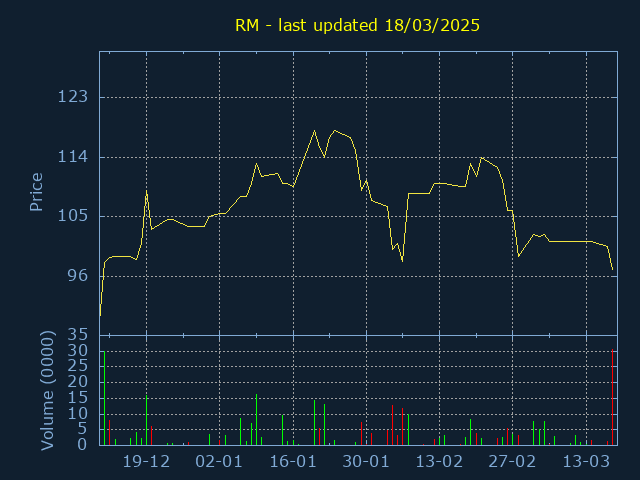Image resolution: width=640 pixels, height=480 pixels.
Task: Click the tall green volume bar at far left
Action: (x=104, y=398)
